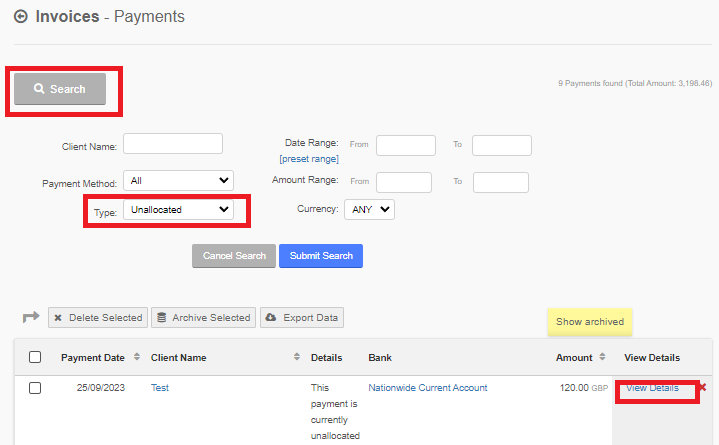Image resolution: width=719 pixels, height=445 pixels.
Task: Sort by Amount column arrows
Action: tap(602, 356)
